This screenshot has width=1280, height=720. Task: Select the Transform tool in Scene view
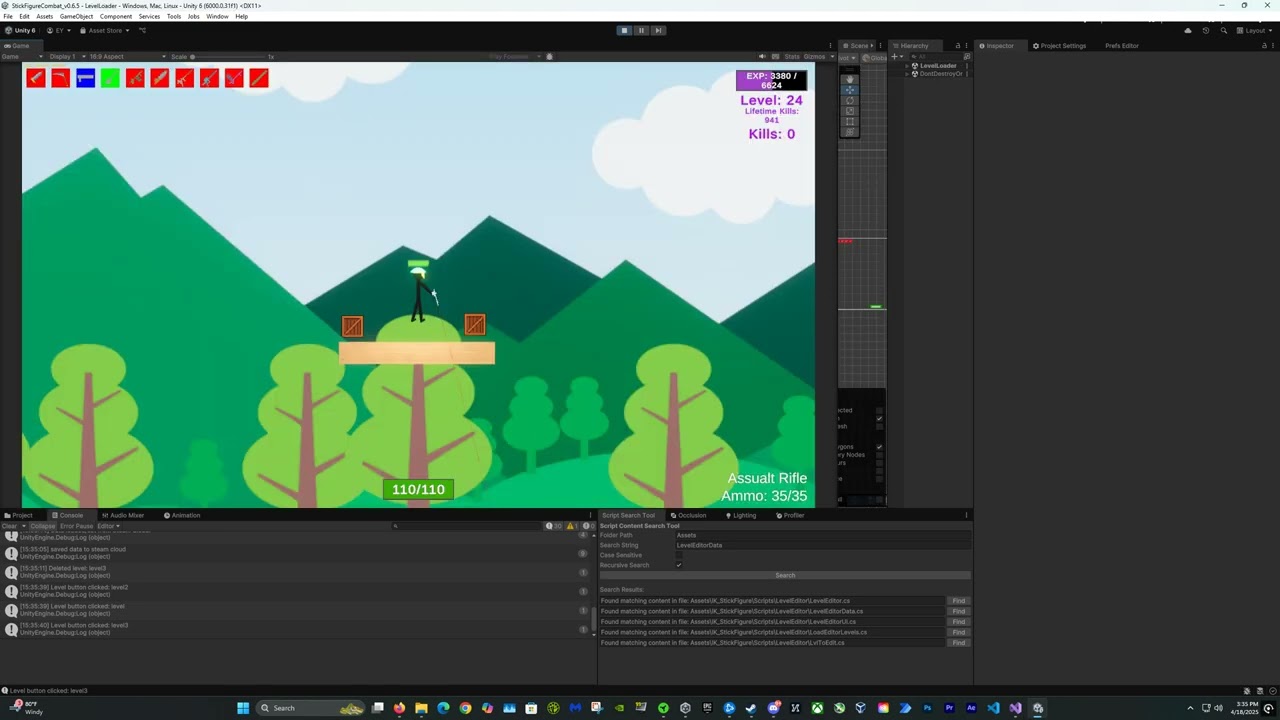[850, 132]
